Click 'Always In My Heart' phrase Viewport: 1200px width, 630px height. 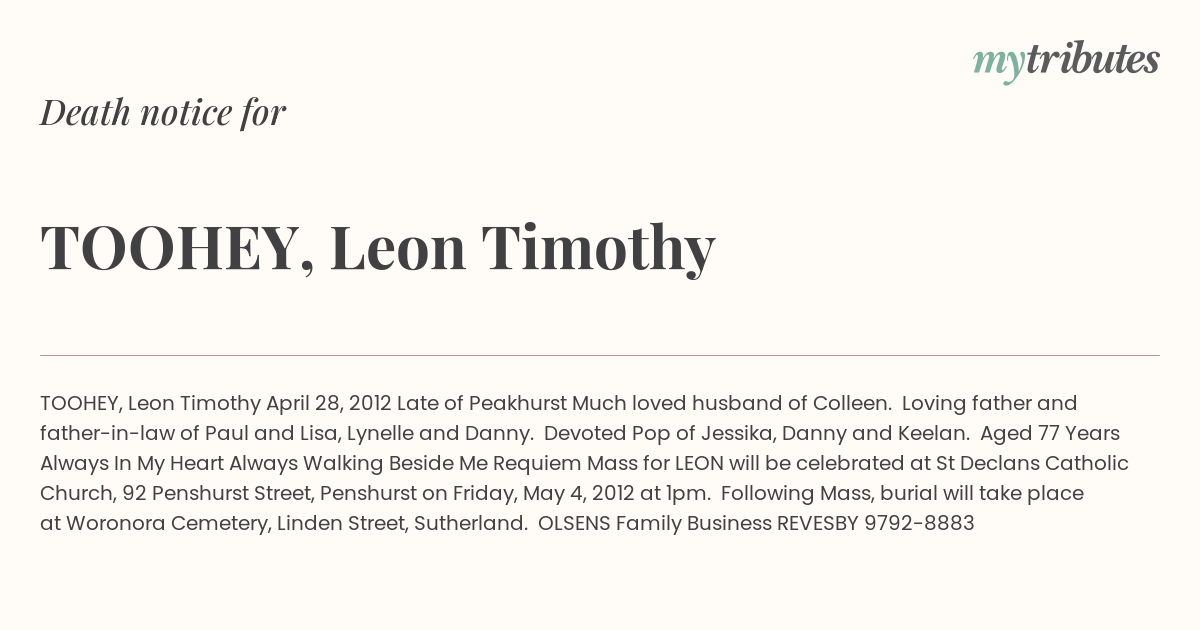tap(132, 463)
